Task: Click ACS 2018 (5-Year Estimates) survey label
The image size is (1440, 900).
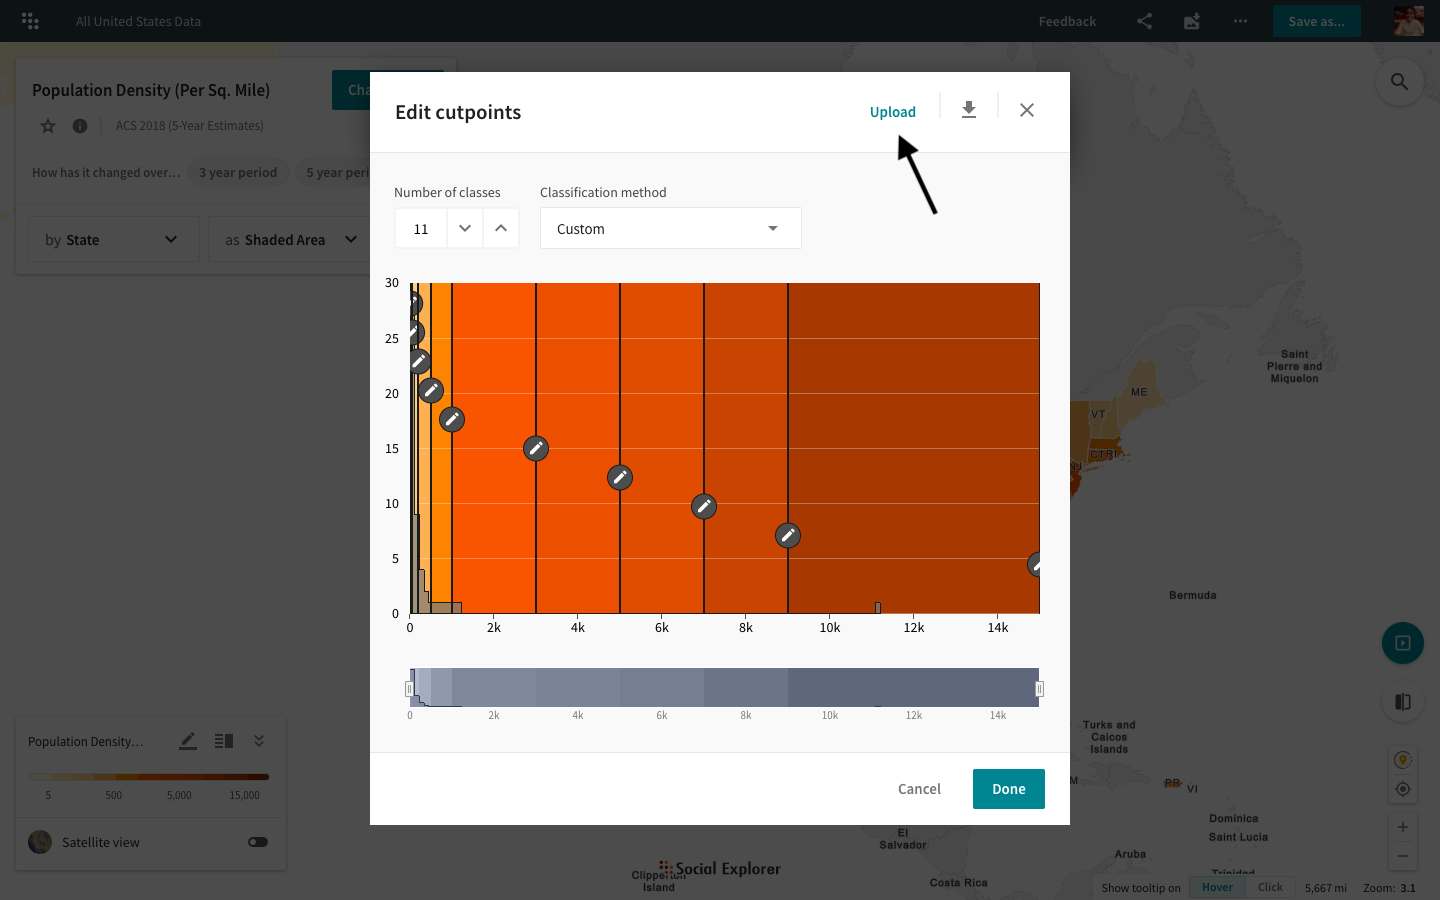Action: click(190, 126)
